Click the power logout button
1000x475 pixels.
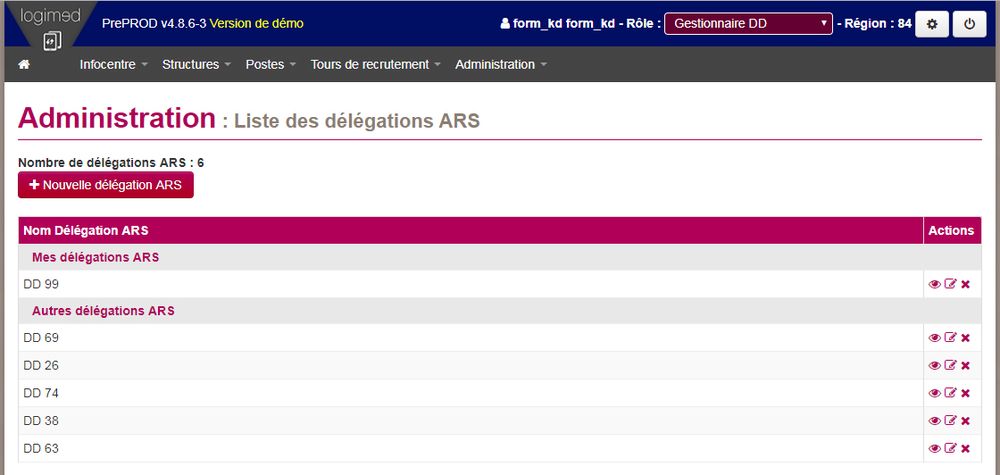969,24
